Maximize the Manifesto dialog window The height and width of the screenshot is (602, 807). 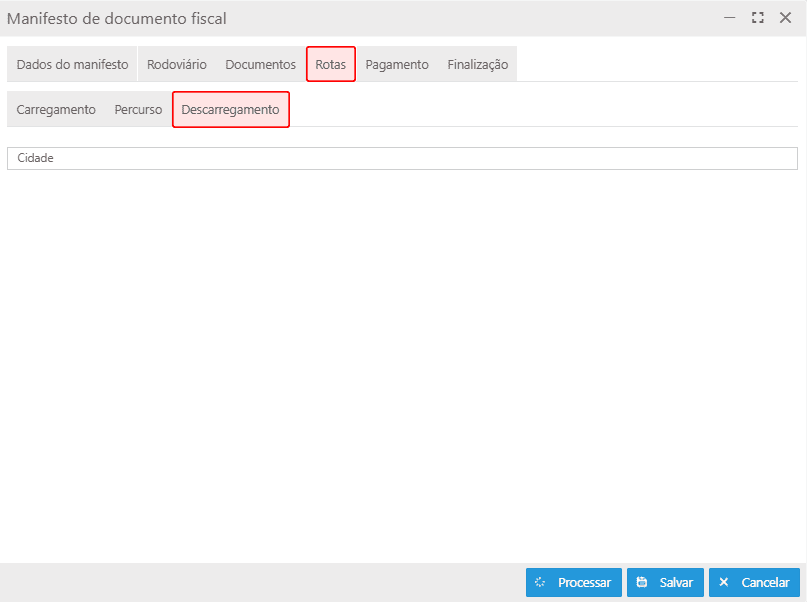(758, 18)
